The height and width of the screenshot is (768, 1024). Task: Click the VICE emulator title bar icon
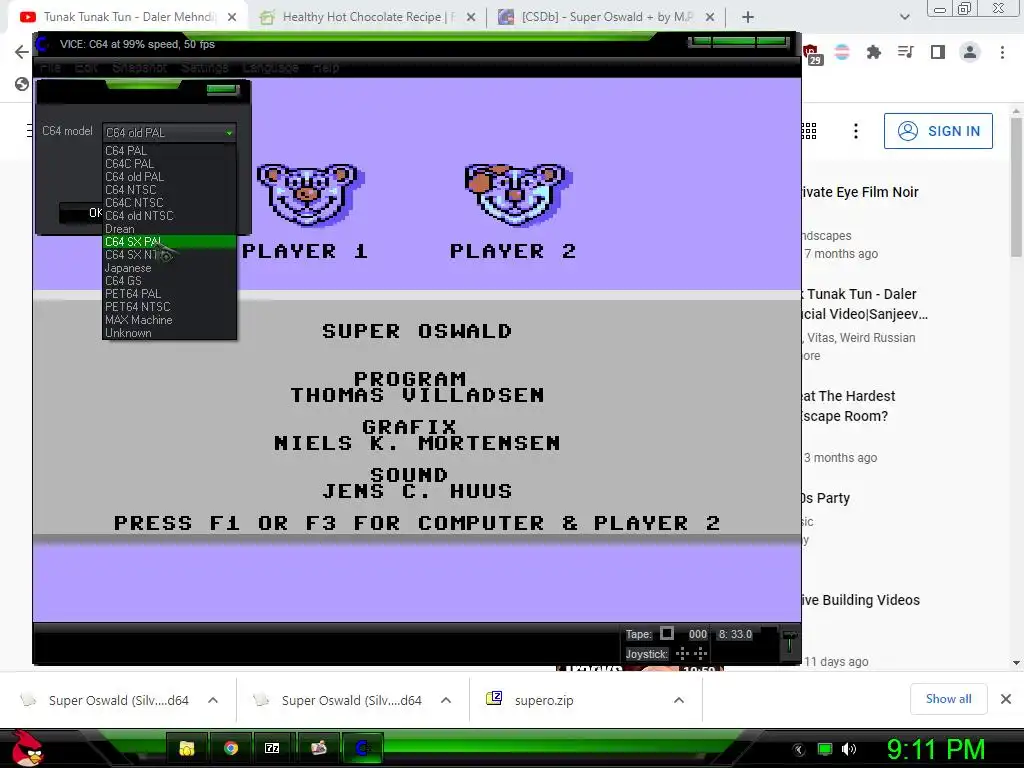[42, 44]
